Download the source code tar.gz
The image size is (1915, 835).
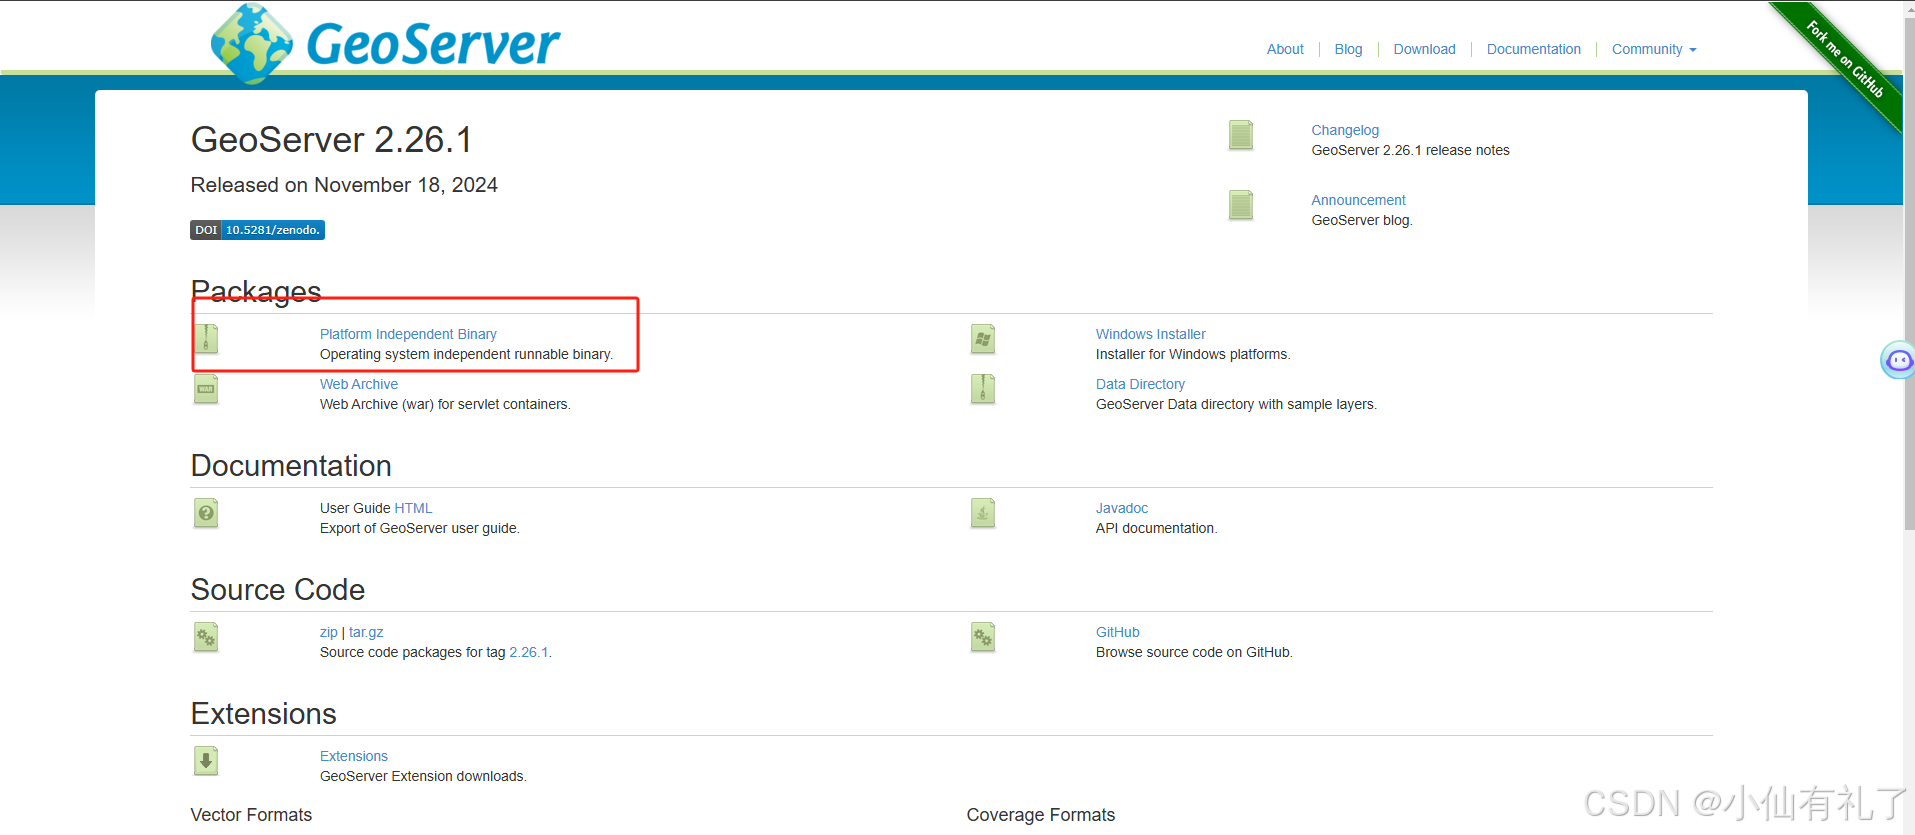pos(366,632)
